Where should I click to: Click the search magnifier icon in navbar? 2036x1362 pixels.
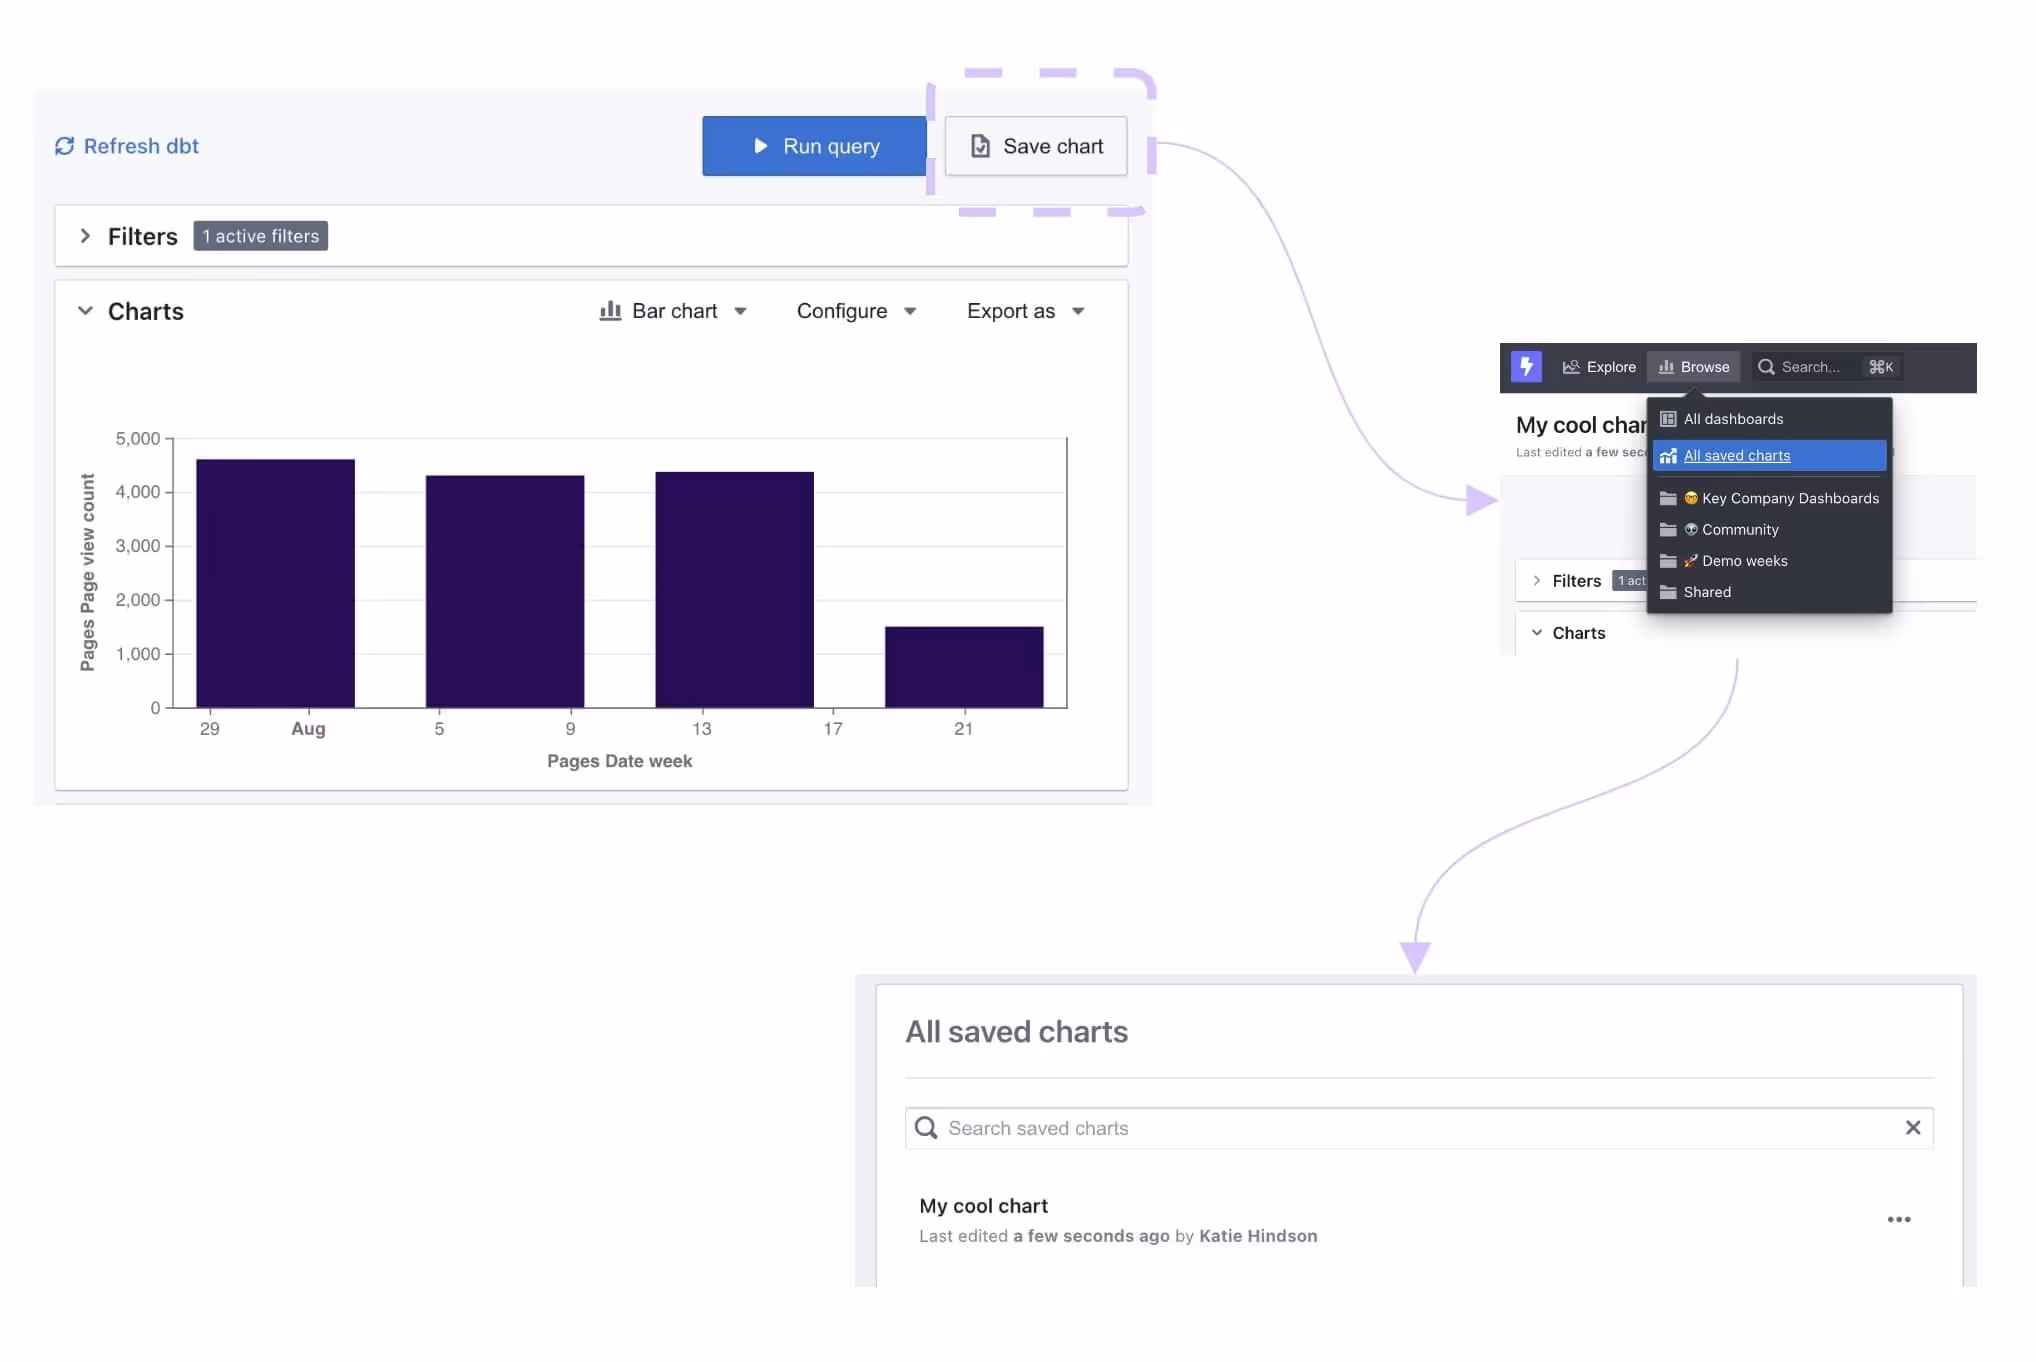tap(1766, 367)
